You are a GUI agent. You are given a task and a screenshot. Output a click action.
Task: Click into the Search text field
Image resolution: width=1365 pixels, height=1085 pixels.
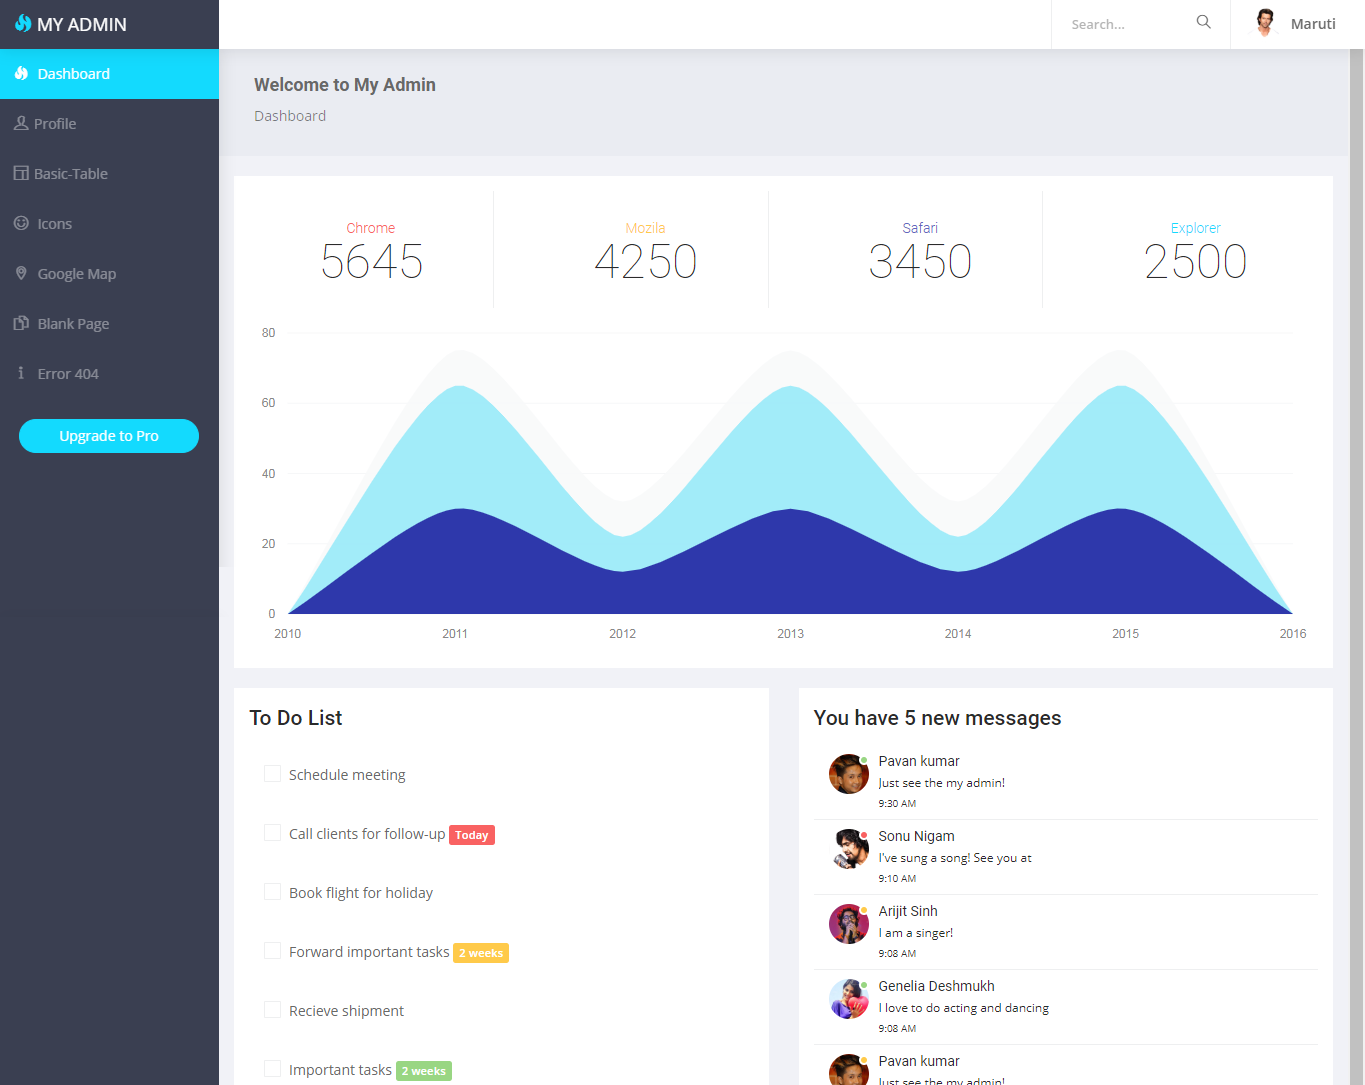[1125, 24]
